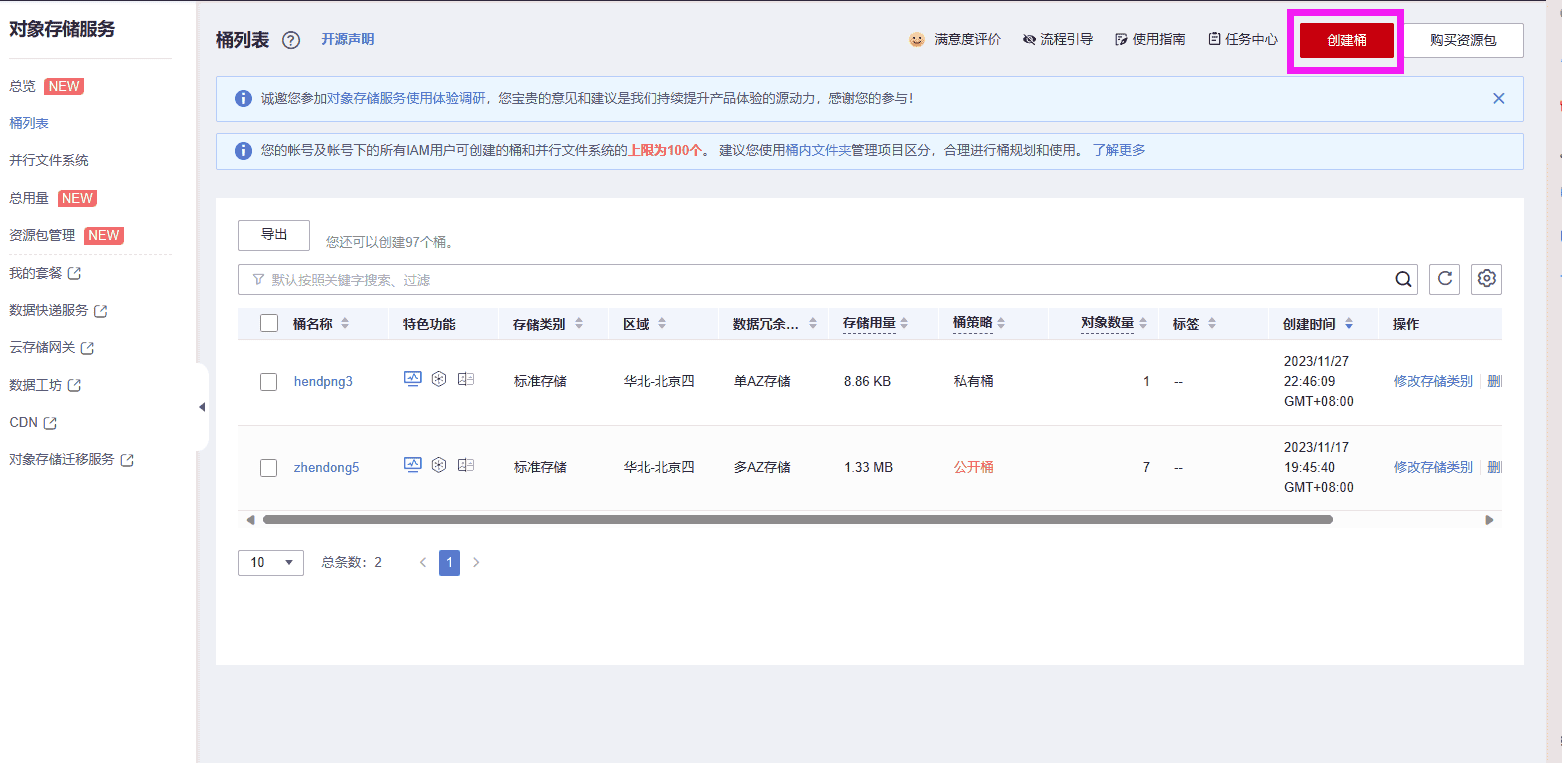The height and width of the screenshot is (763, 1562).
Task: Select the checkbox for bucket zhendong5
Action: click(268, 467)
